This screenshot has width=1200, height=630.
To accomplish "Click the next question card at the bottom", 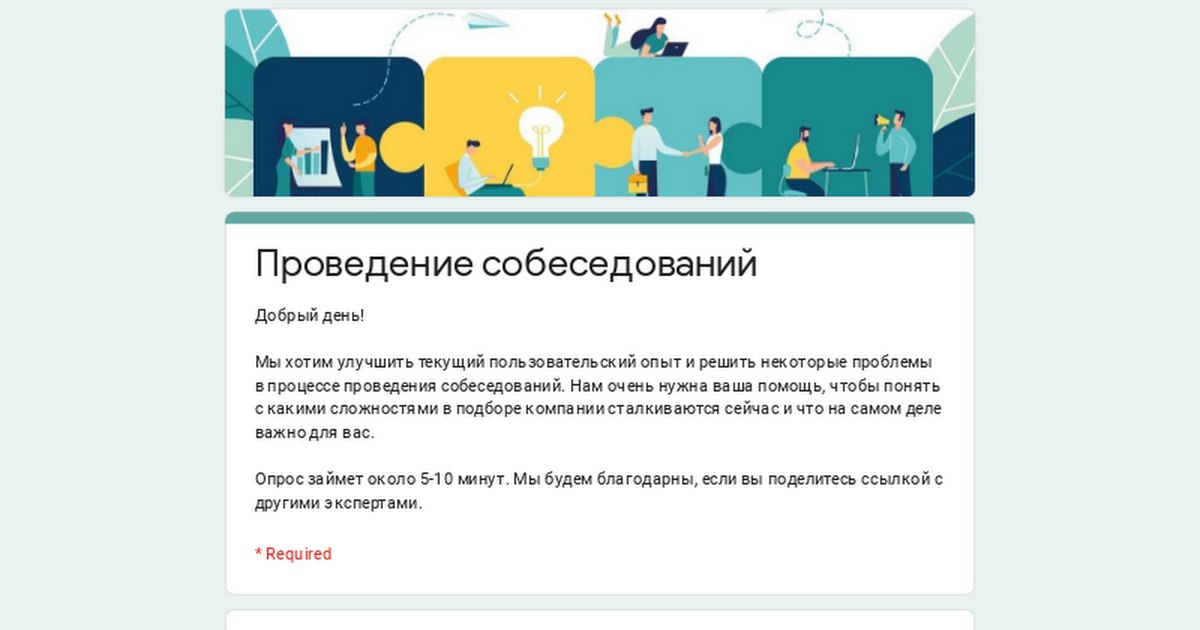I will (600, 620).
